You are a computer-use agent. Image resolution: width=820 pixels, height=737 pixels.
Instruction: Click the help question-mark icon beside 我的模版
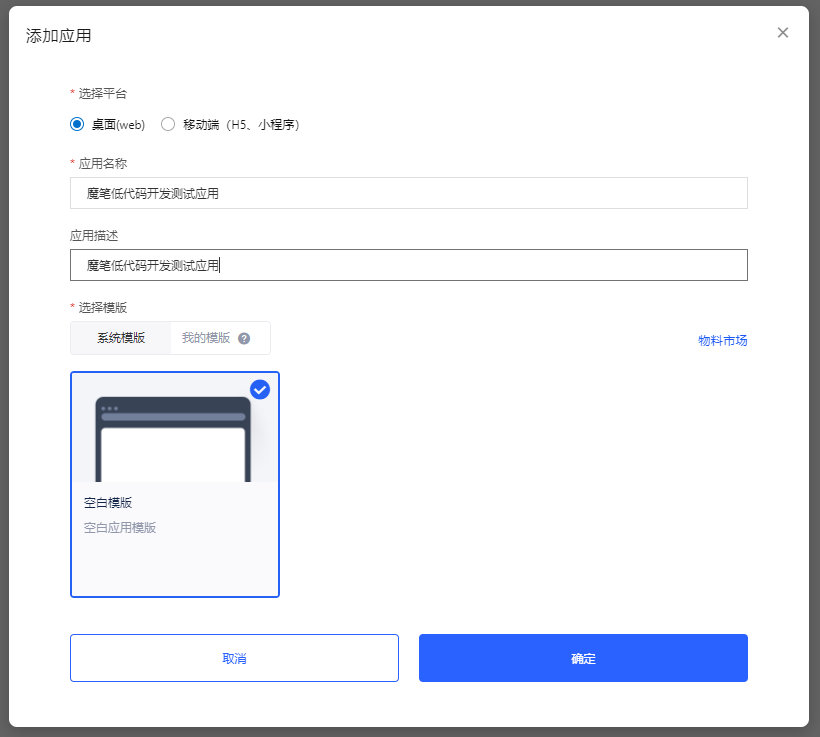[244, 338]
